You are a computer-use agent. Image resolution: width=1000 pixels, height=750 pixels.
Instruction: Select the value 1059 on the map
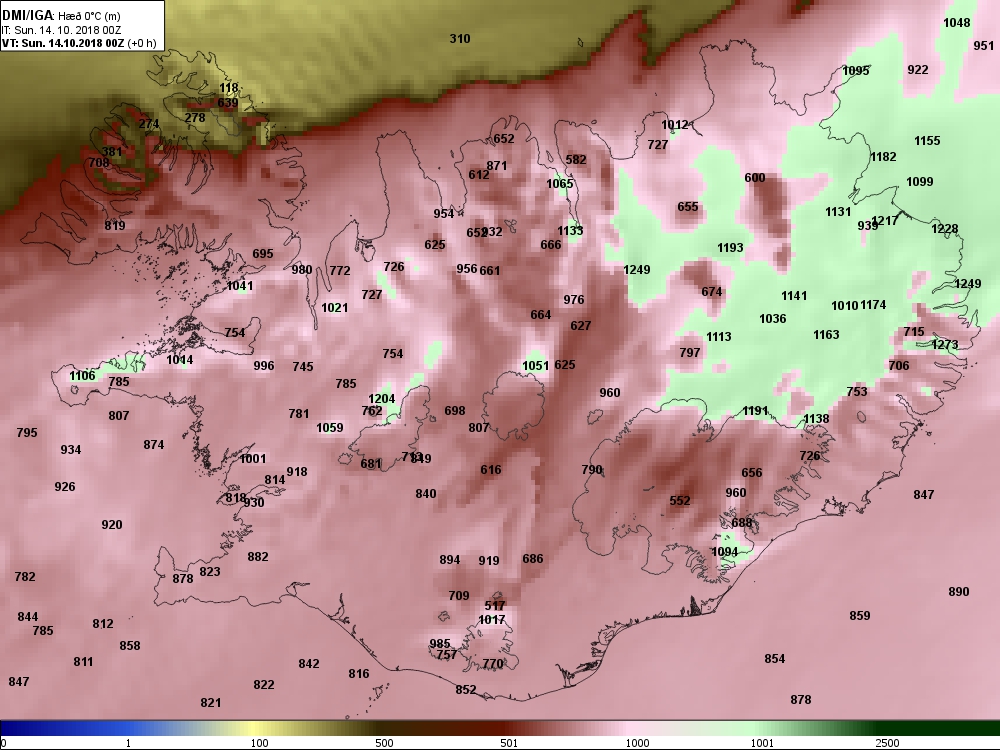point(330,428)
